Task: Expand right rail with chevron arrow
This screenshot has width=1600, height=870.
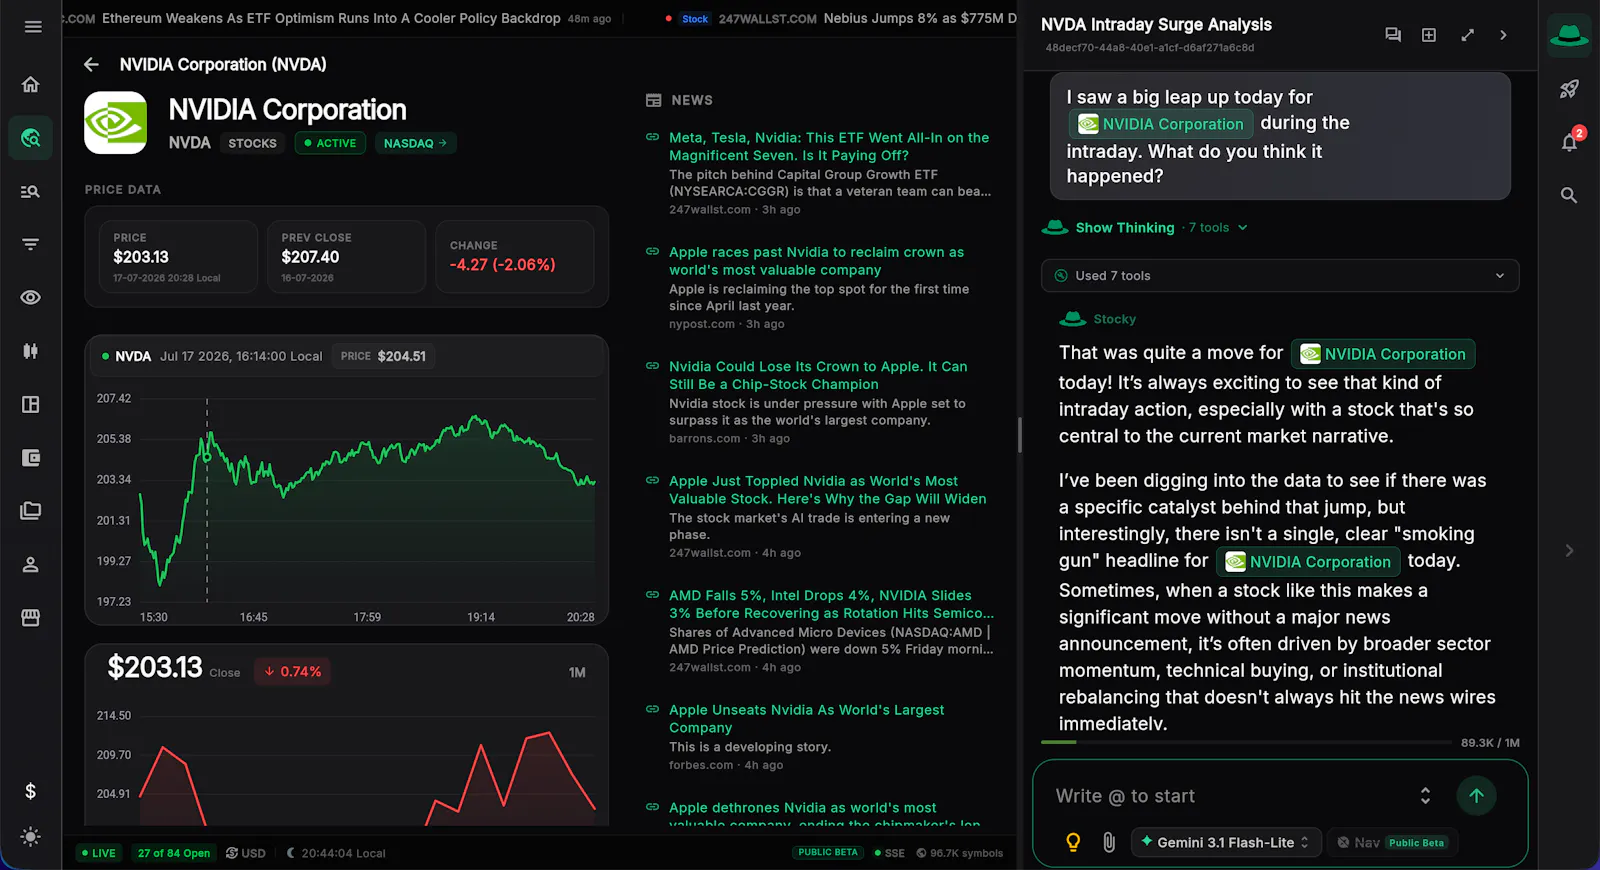Action: (x=1569, y=550)
